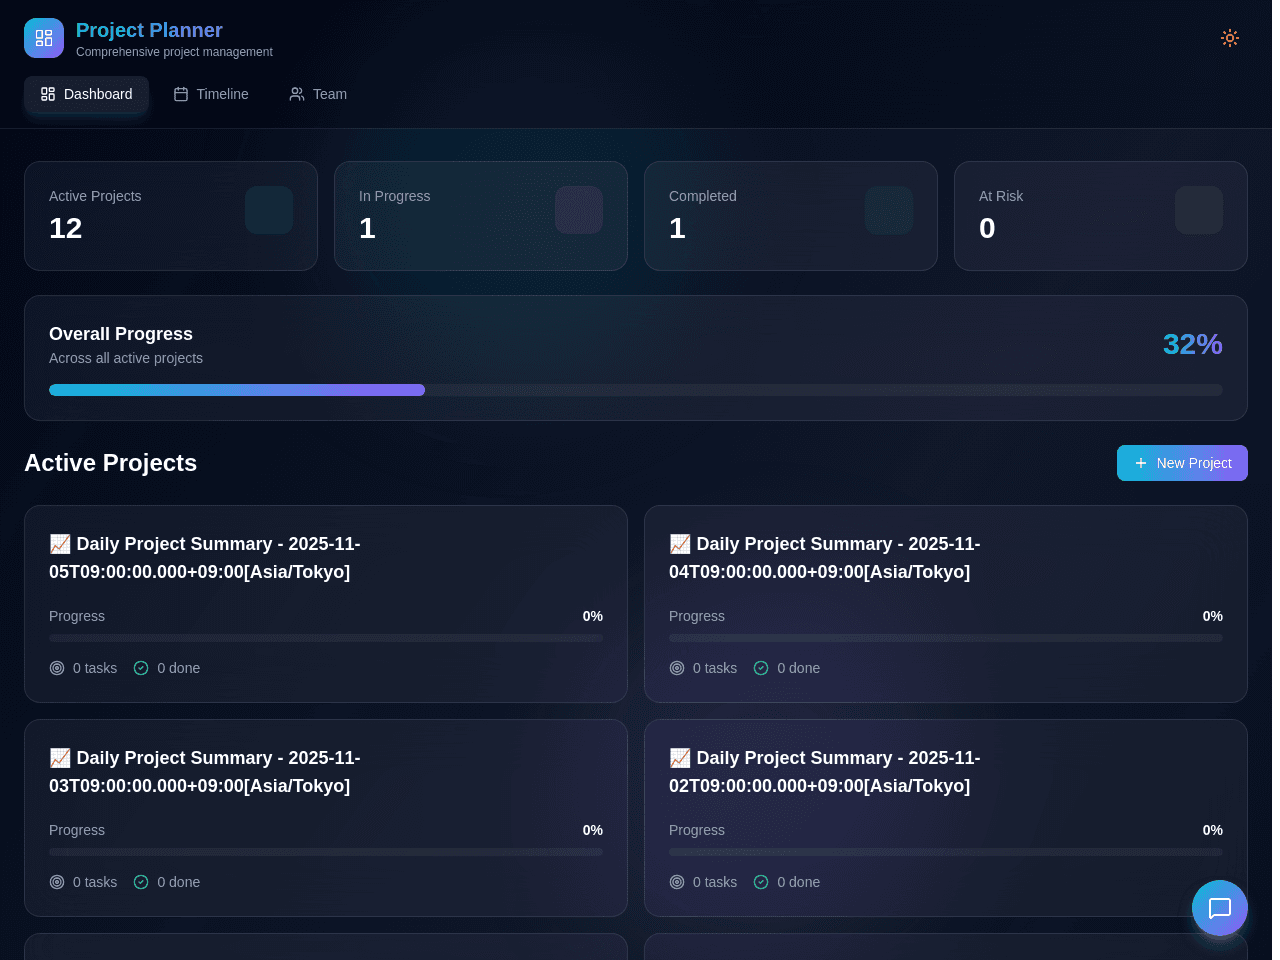Open the Daily Project Summary 2025-11-03 title
Screen dimensions: 1280x960
(x=205, y=772)
